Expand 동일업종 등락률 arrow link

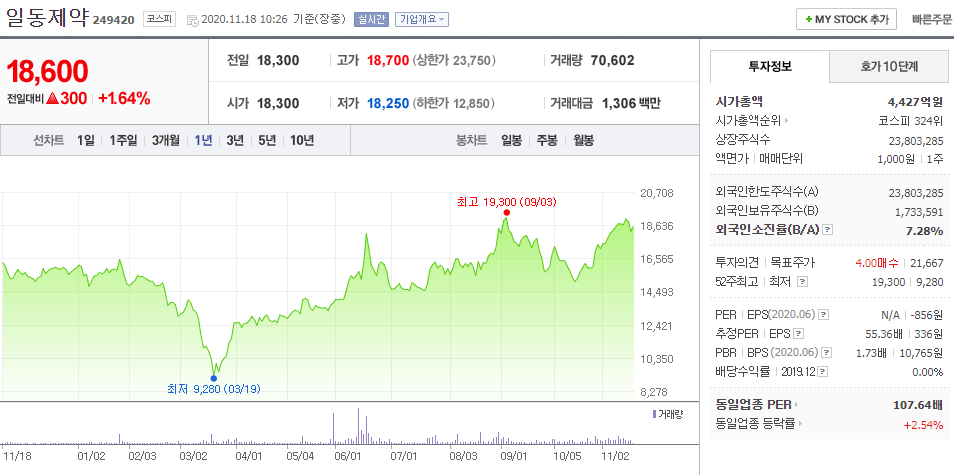coord(800,424)
